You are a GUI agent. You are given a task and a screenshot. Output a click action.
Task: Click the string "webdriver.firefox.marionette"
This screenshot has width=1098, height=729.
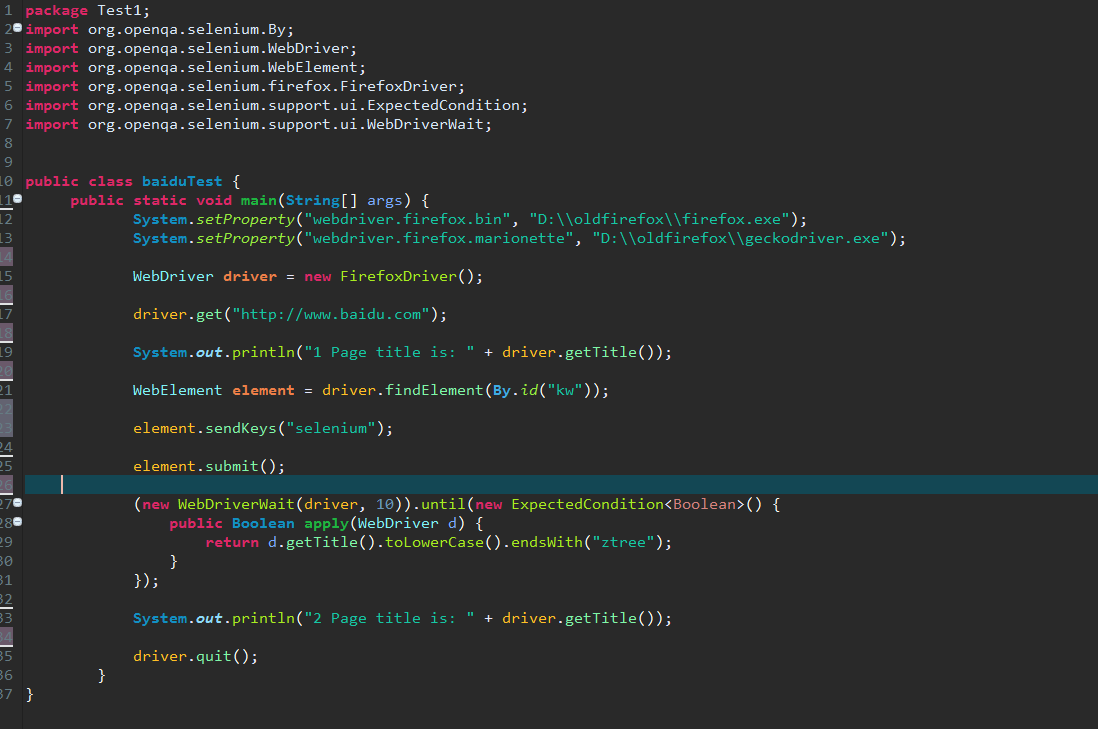[439, 238]
